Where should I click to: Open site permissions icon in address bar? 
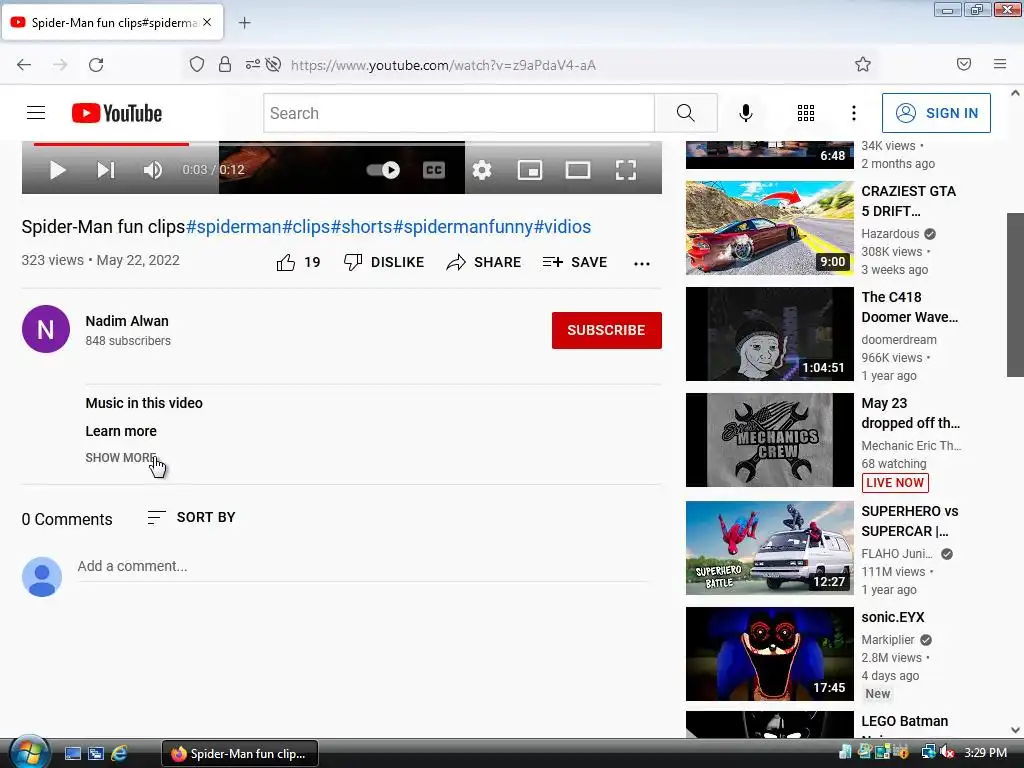click(x=253, y=64)
